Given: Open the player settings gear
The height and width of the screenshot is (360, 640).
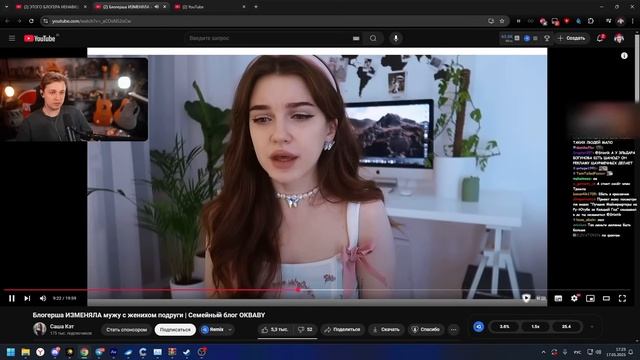Looking at the screenshot, I should tap(574, 298).
